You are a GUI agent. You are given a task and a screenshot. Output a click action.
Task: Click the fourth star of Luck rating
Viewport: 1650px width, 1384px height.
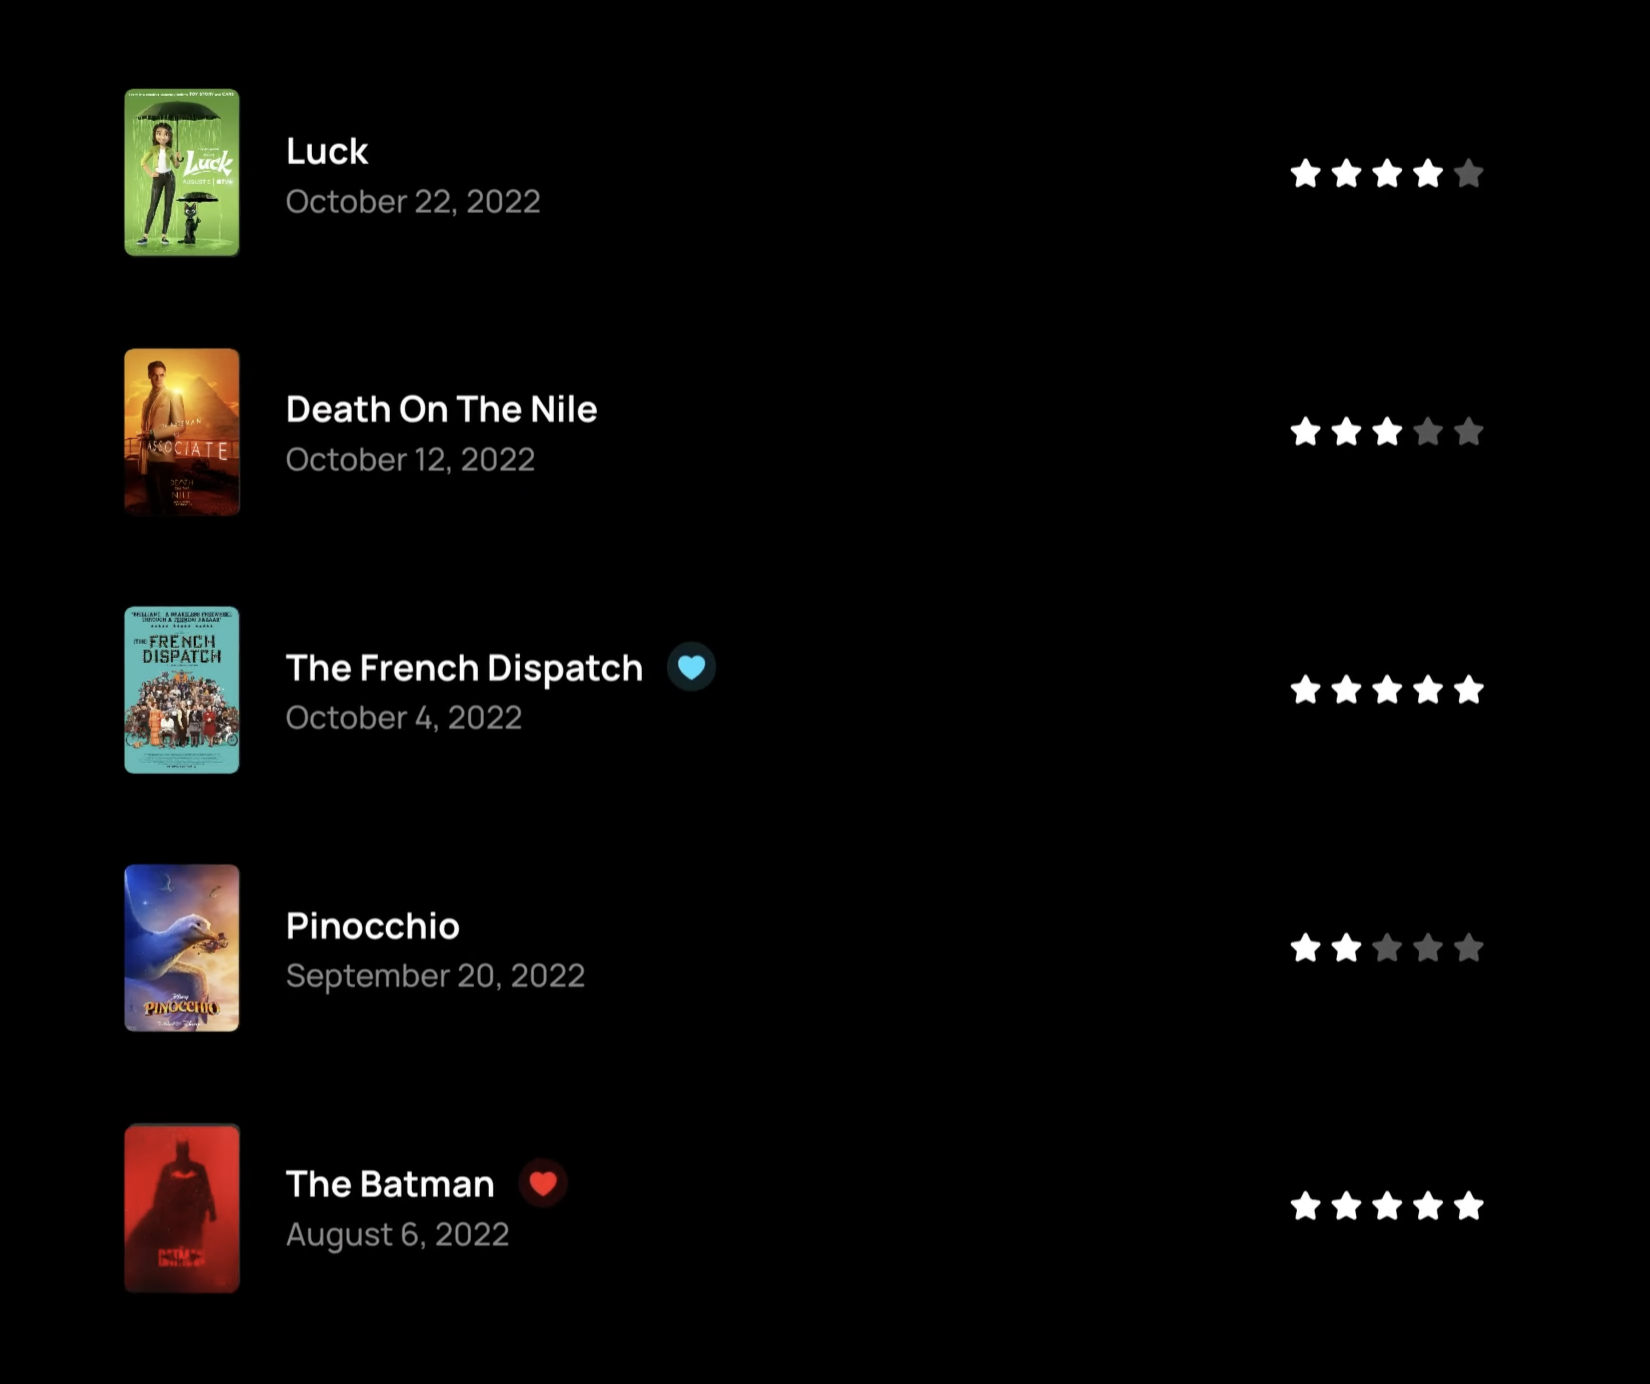[x=1428, y=174]
